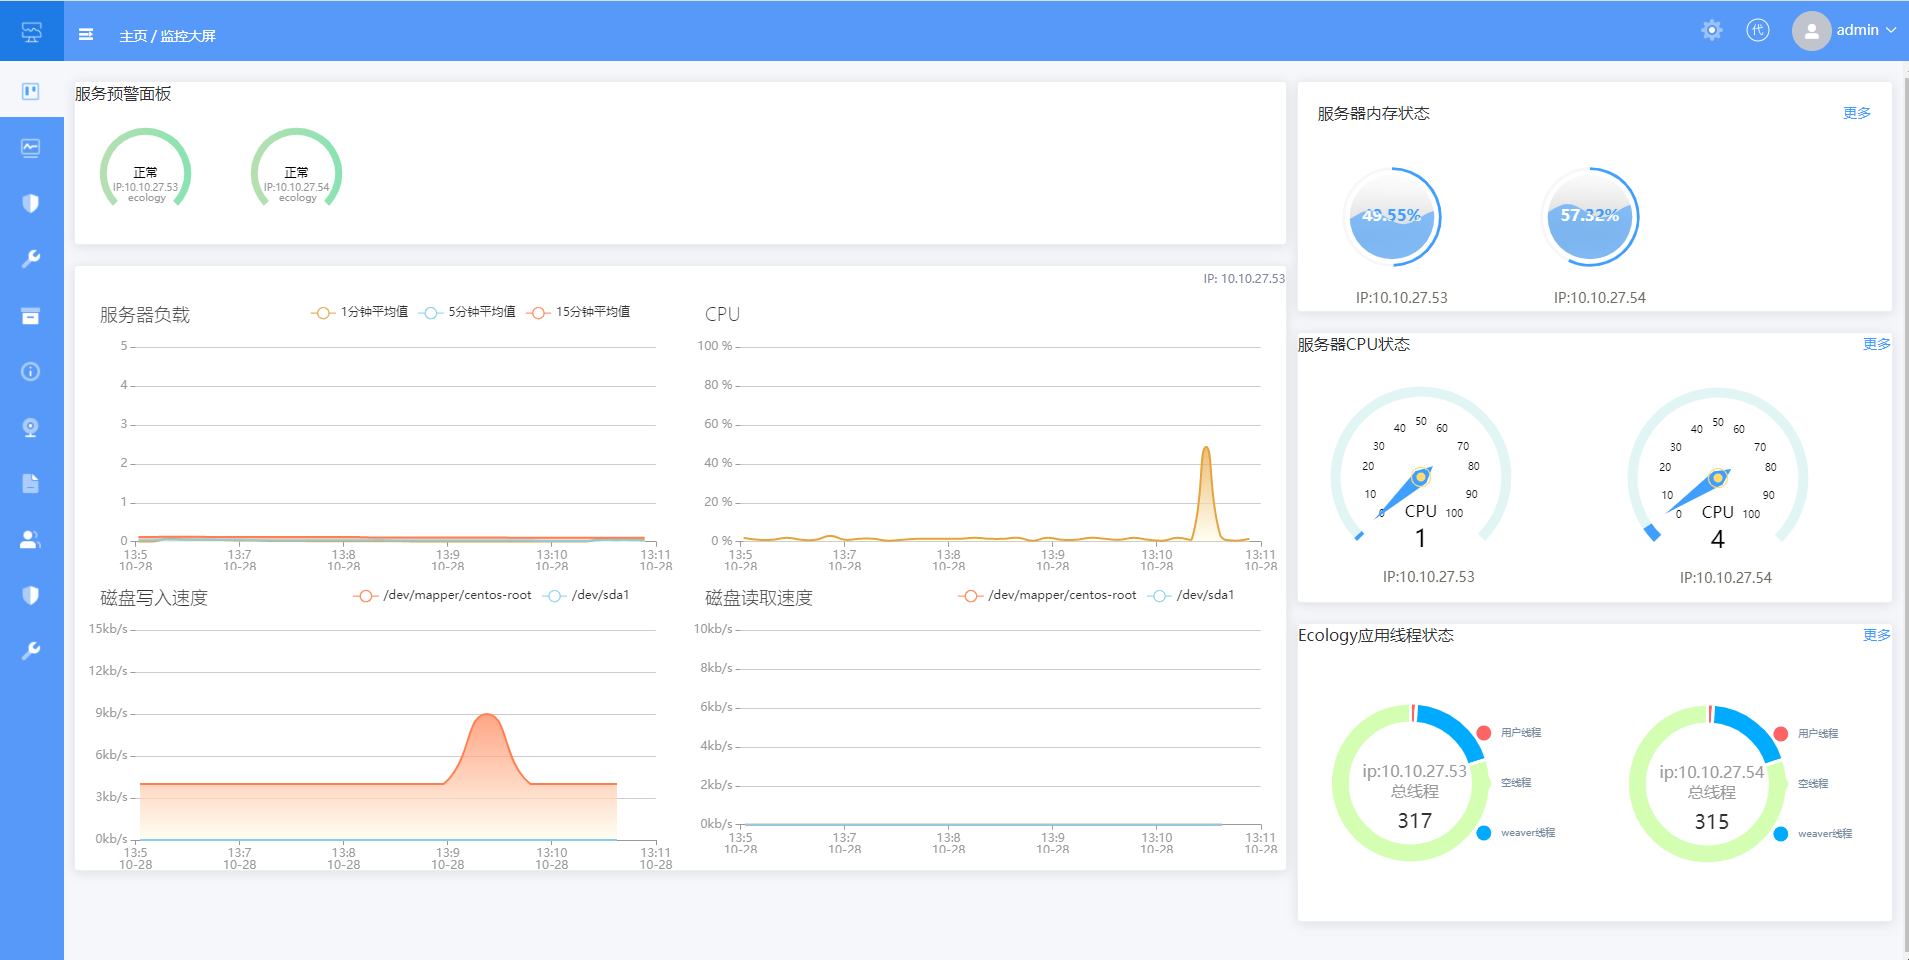Open the chart monitor icon in sidebar
1909x960 pixels.
(31, 148)
